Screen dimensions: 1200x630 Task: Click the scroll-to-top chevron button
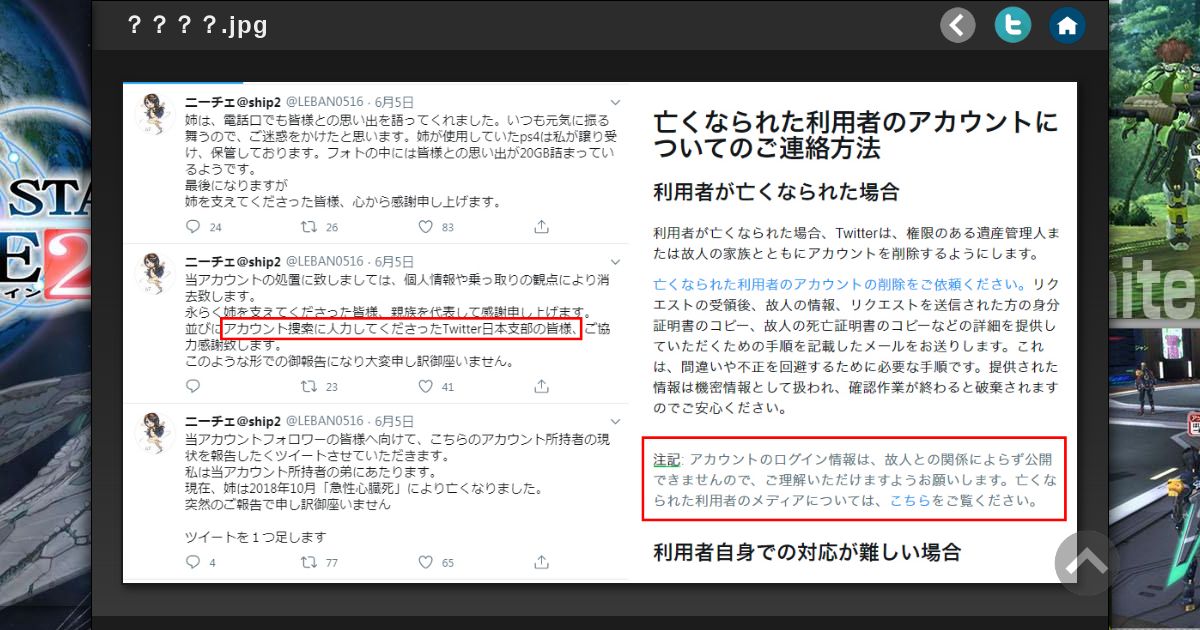[x=1086, y=563]
